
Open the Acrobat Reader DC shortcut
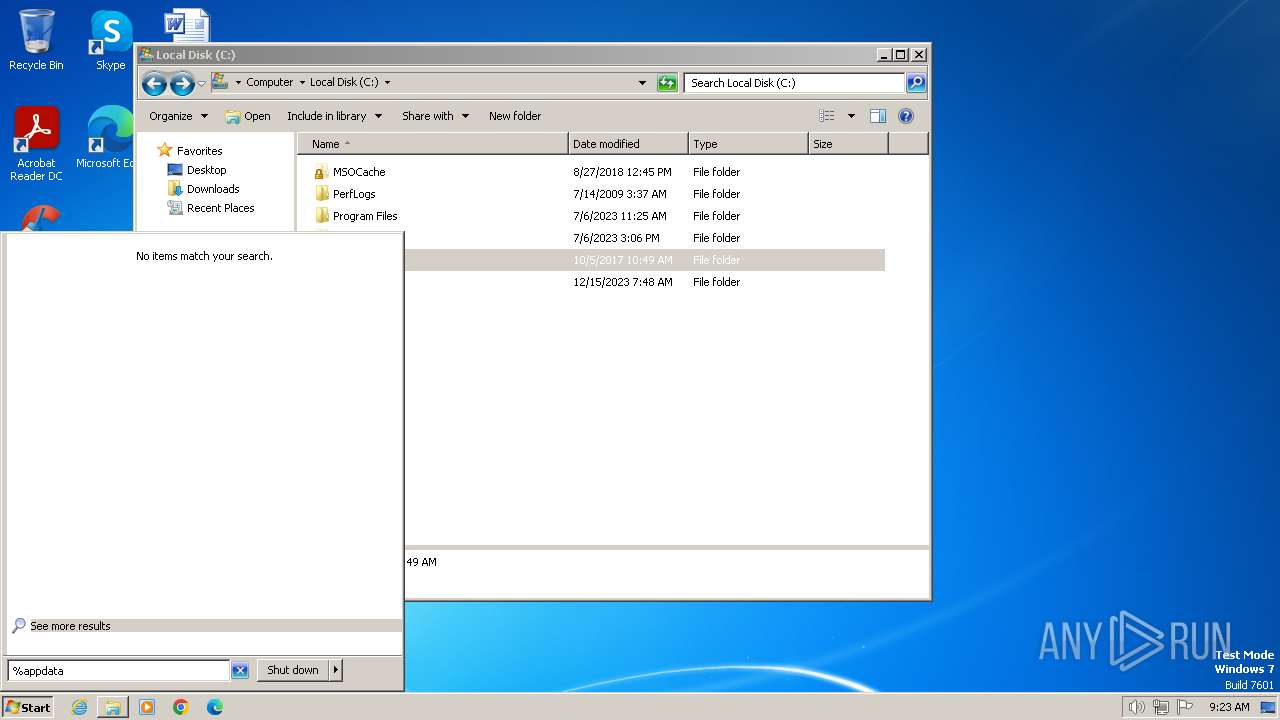click(x=36, y=143)
